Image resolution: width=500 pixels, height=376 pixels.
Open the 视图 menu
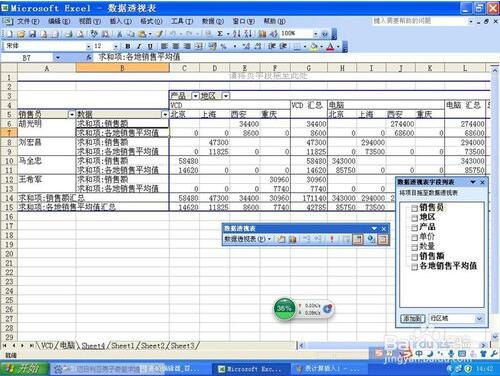[x=89, y=21]
